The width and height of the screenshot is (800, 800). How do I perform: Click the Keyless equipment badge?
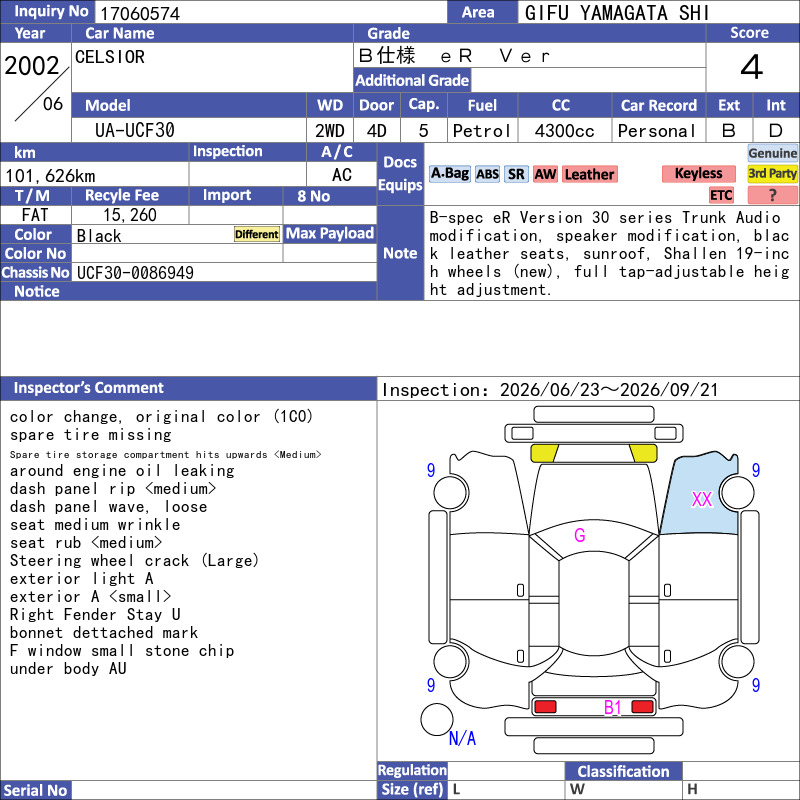[x=698, y=173]
